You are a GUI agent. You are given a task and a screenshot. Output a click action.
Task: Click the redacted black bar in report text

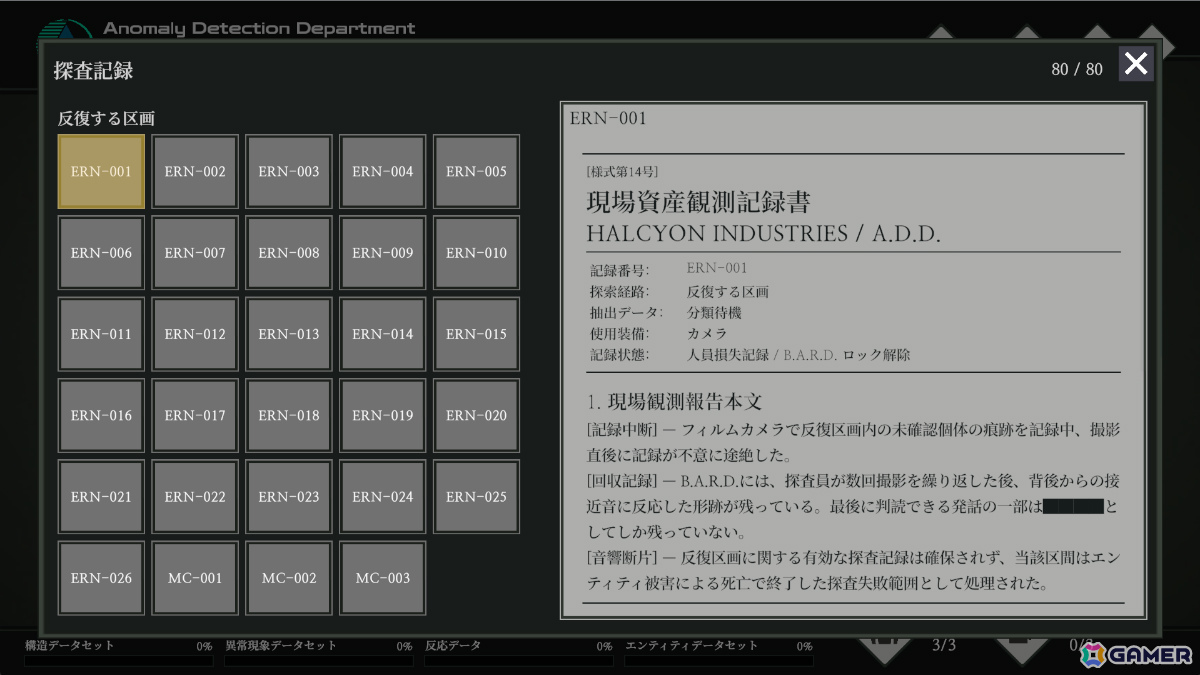click(1073, 507)
